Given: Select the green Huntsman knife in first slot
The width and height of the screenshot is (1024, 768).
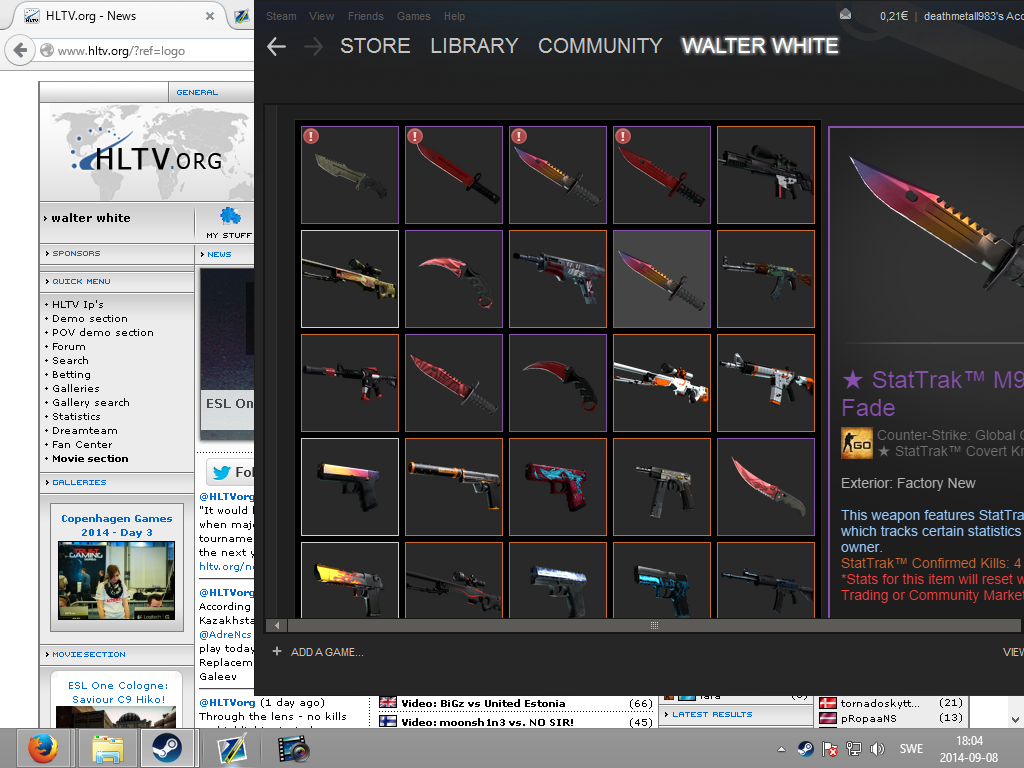Looking at the screenshot, I should click(350, 175).
